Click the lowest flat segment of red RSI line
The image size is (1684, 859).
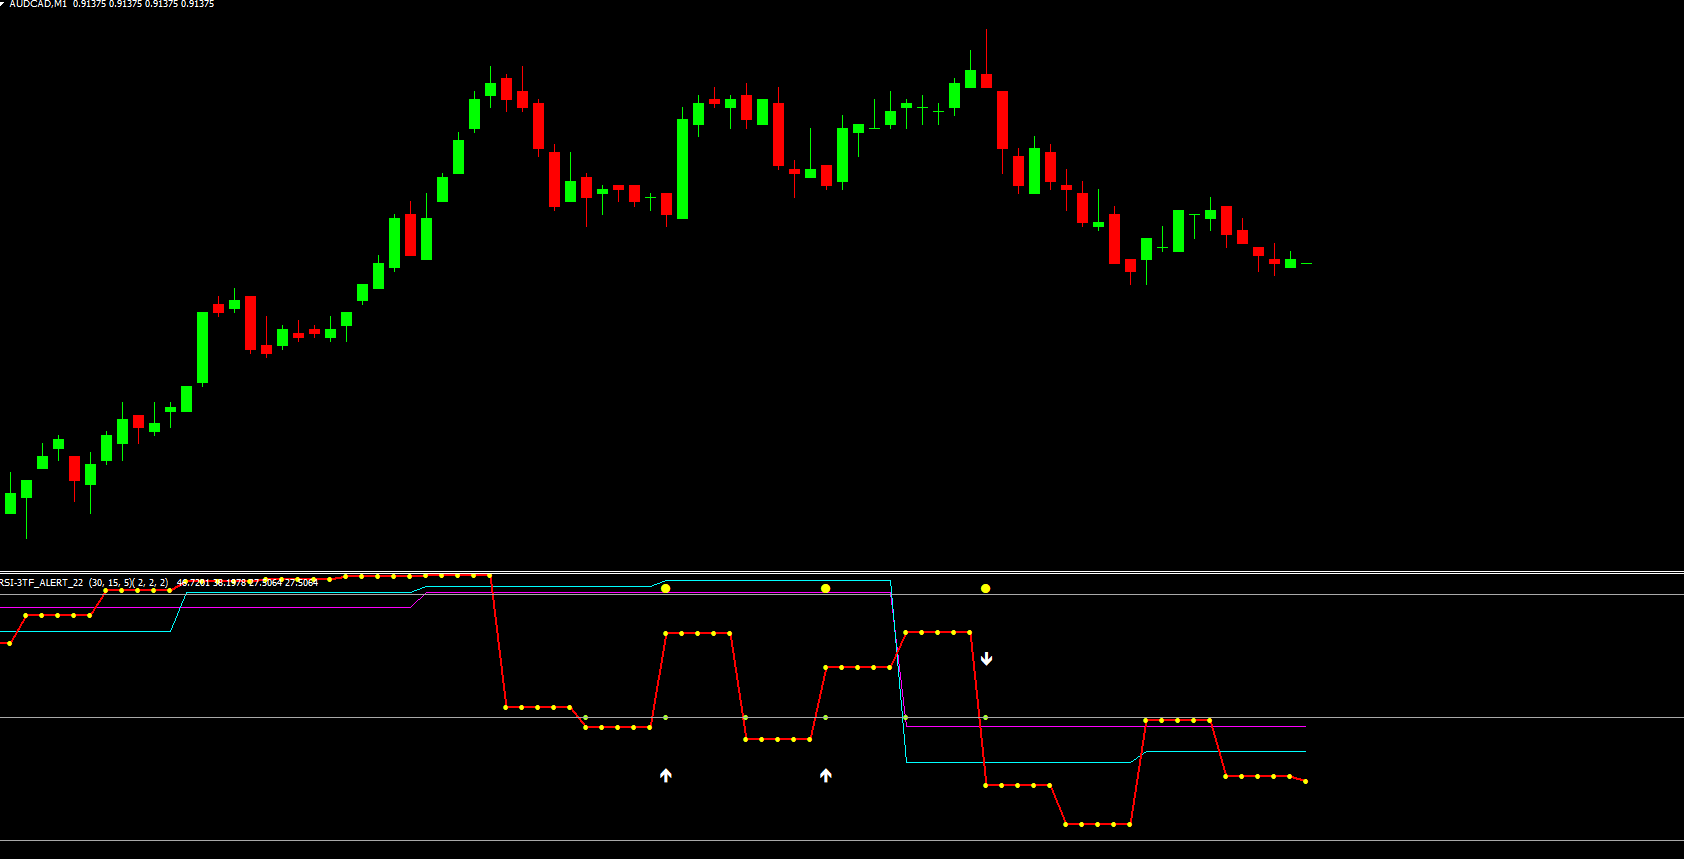coord(1098,824)
